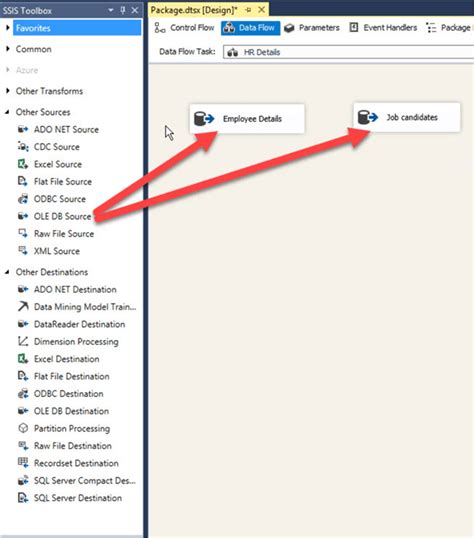Click the CDC Source icon
The image size is (474, 538).
point(23,147)
